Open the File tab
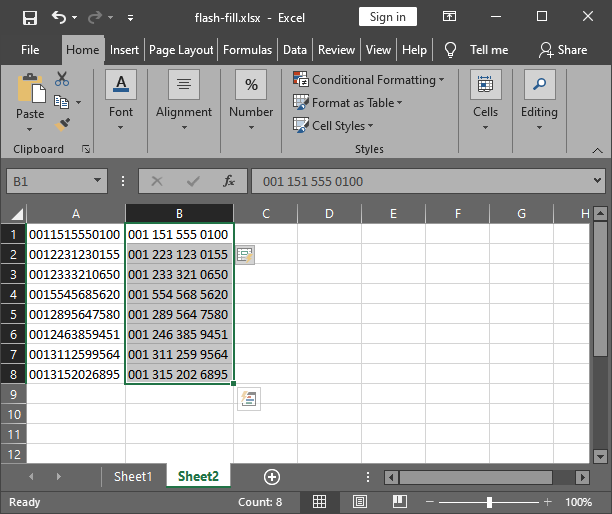The height and width of the screenshot is (514, 612). pos(30,50)
